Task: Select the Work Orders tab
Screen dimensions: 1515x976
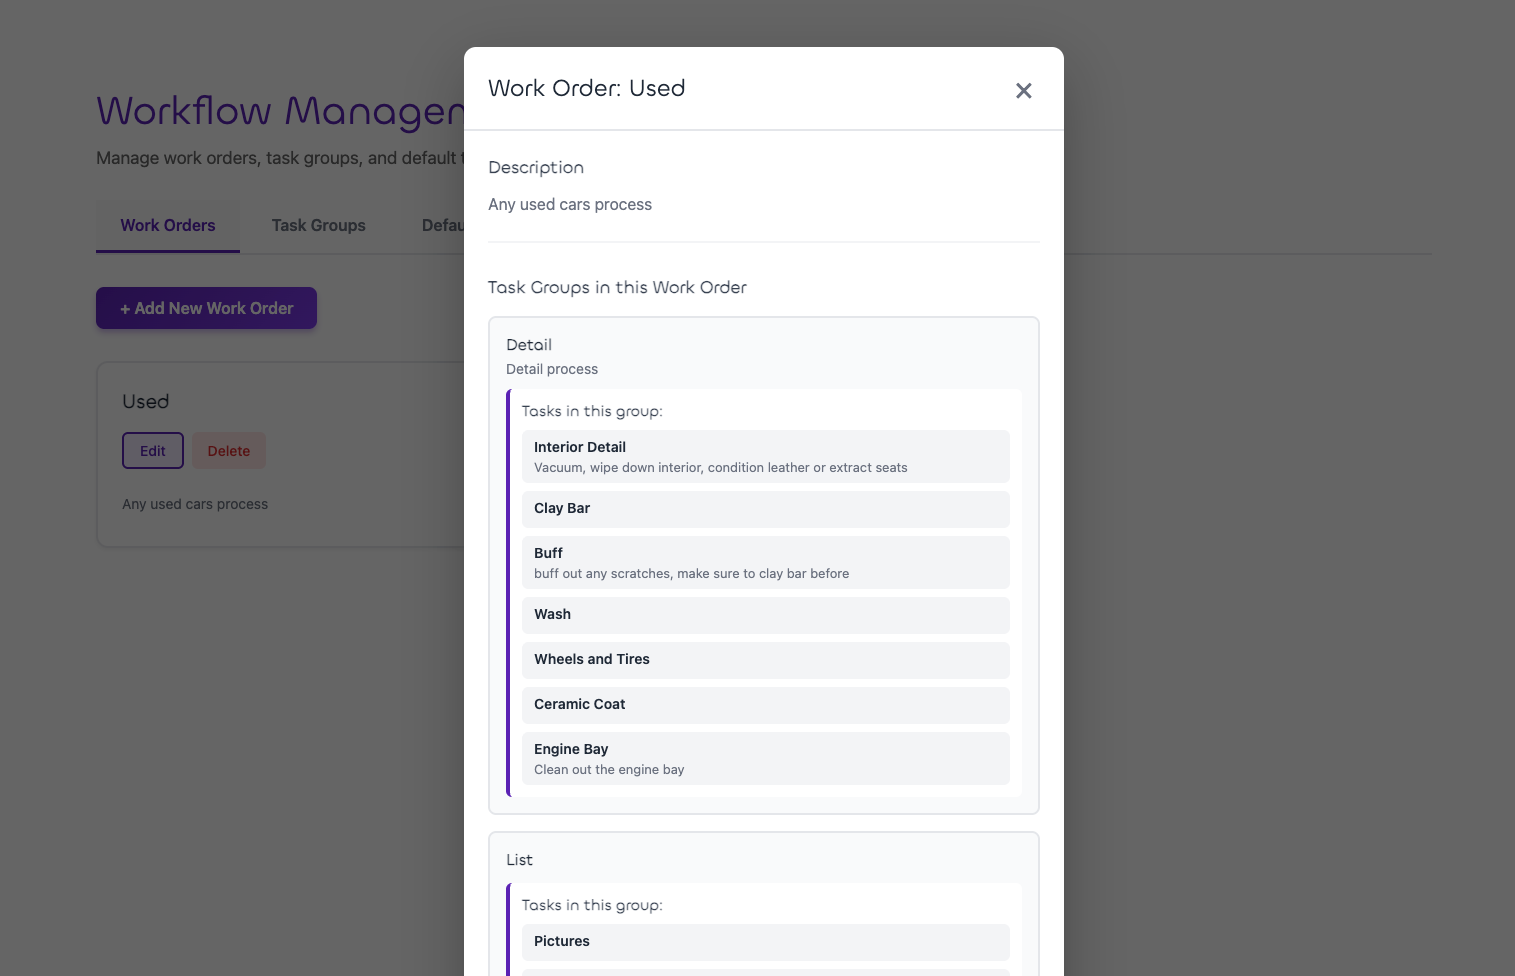Action: pos(167,226)
